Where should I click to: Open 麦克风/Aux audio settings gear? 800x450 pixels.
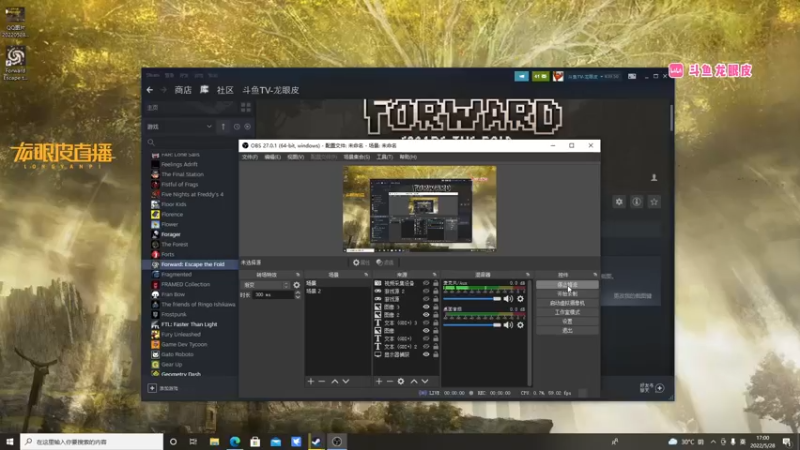pyautogui.click(x=520, y=298)
